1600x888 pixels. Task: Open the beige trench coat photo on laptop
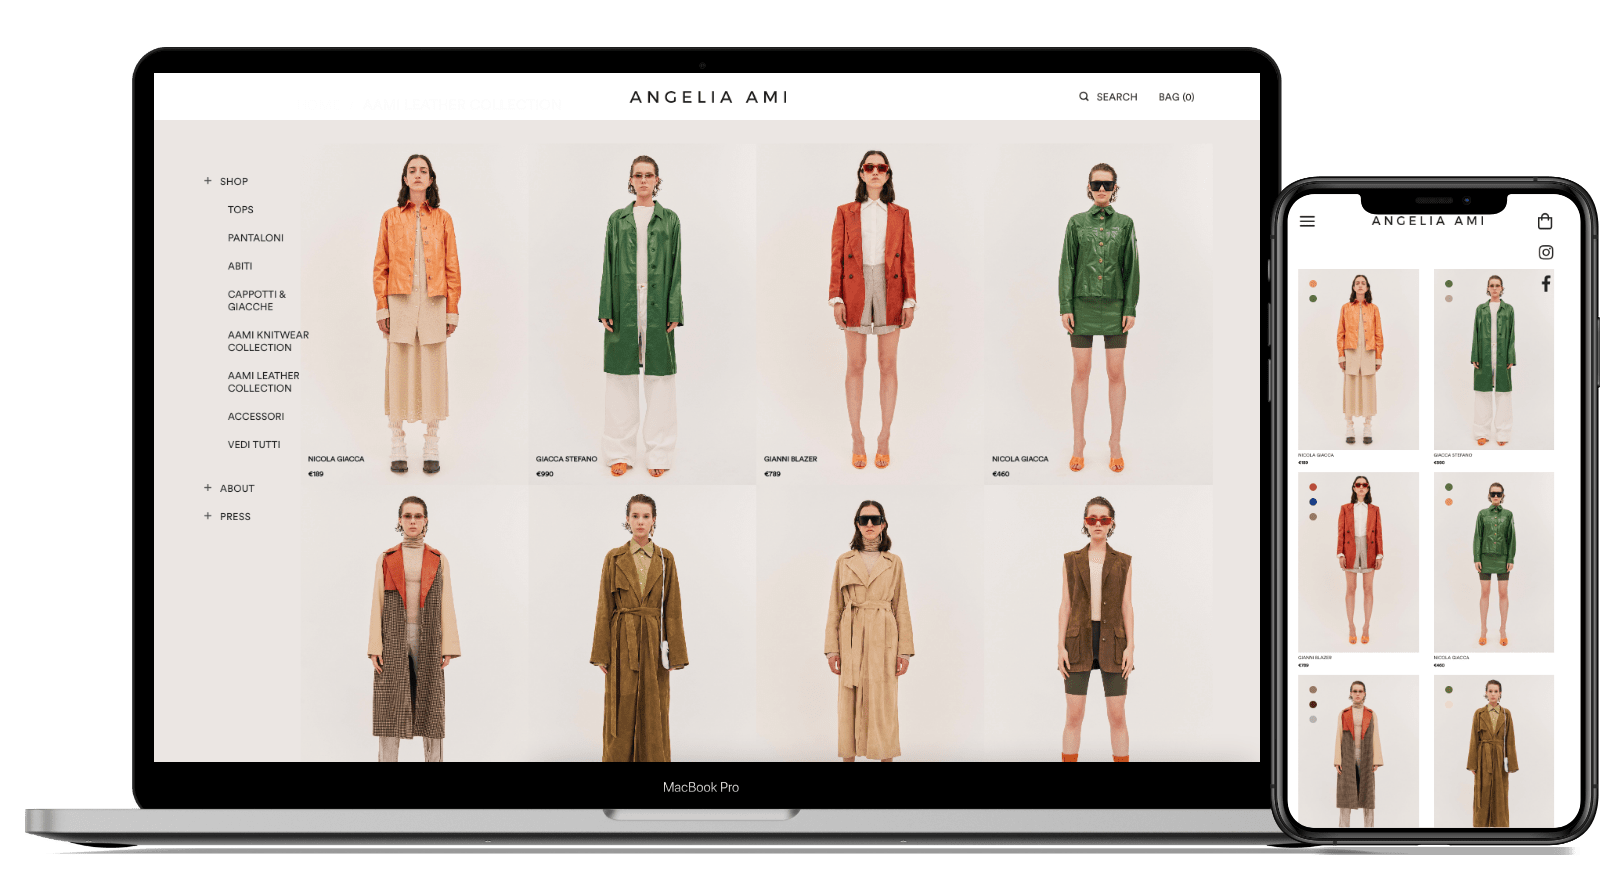871,624
